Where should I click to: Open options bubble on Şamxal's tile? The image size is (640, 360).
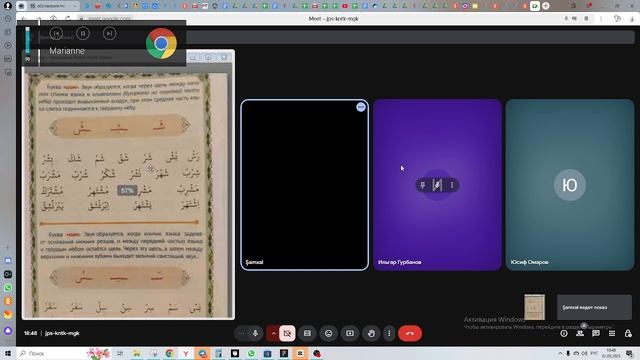361,107
